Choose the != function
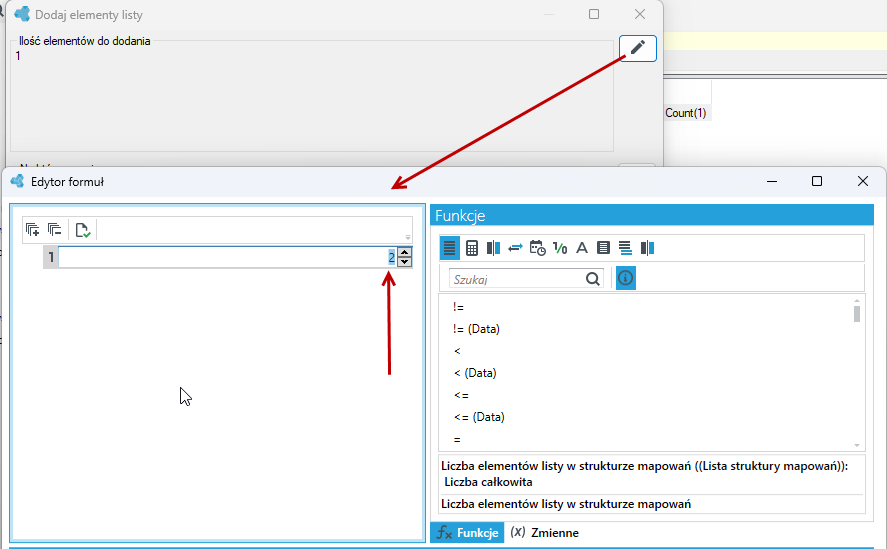This screenshot has height=549, width=887. (458, 307)
